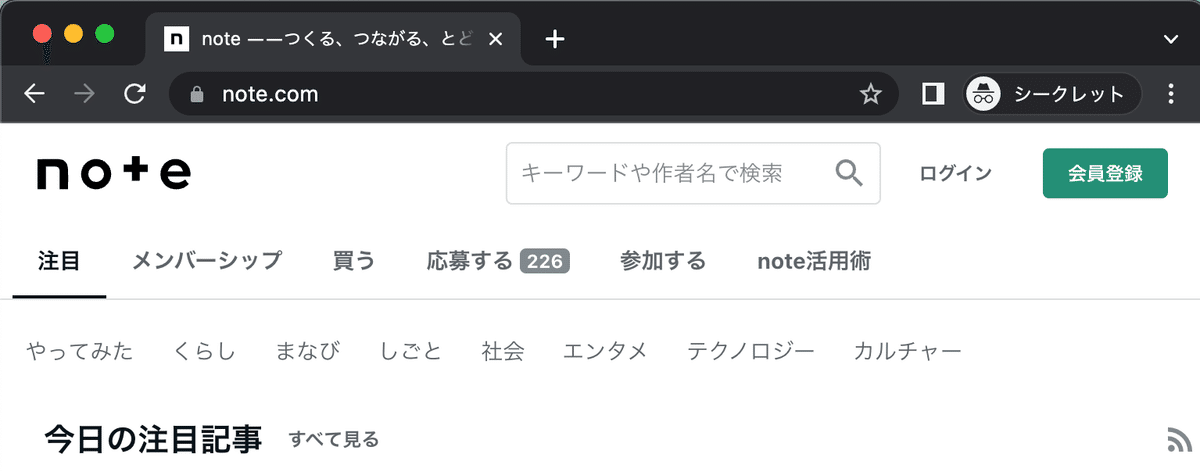The image size is (1200, 471).
Task: Close the note browser tab
Action: [497, 39]
